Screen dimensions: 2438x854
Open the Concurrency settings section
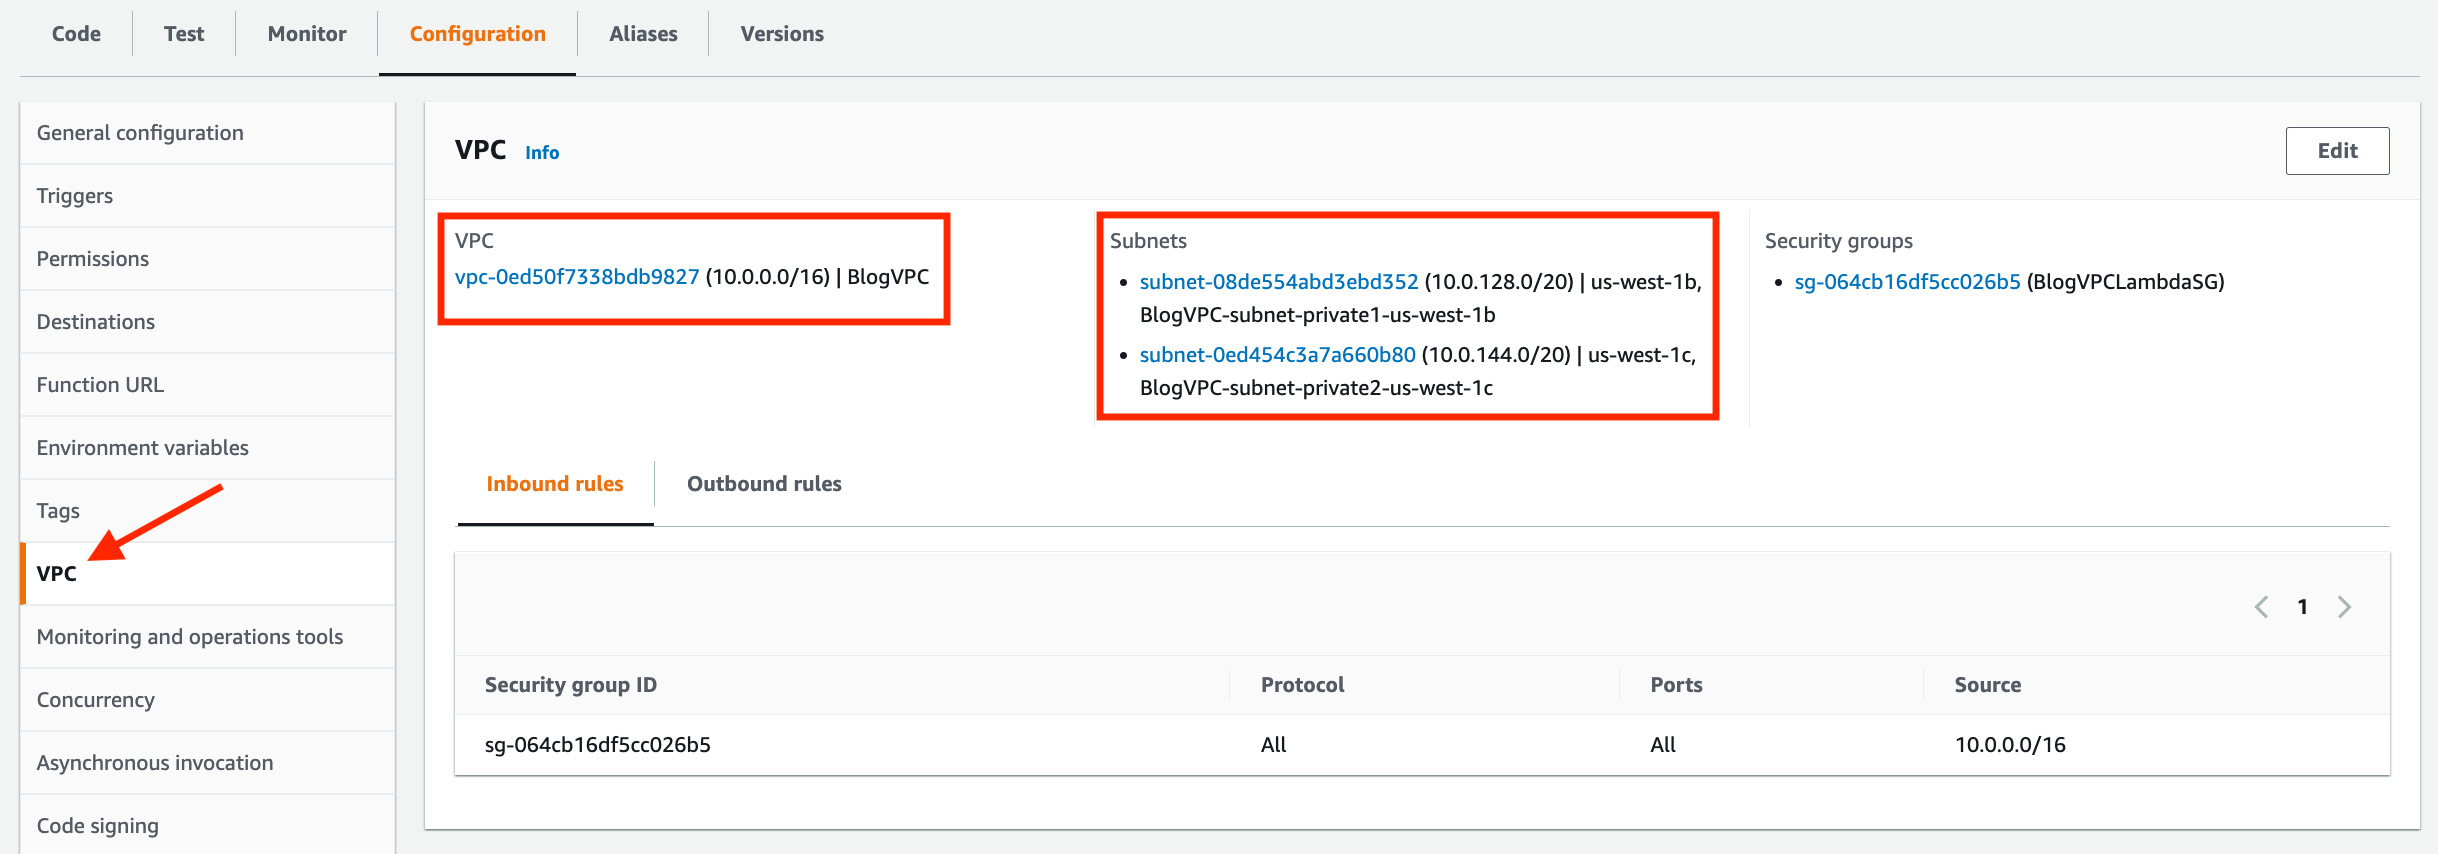[x=95, y=699]
